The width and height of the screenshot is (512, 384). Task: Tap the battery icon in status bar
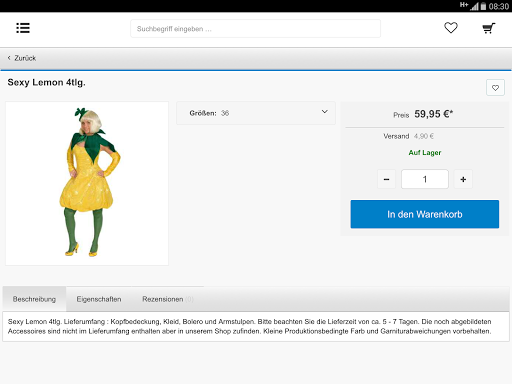483,6
